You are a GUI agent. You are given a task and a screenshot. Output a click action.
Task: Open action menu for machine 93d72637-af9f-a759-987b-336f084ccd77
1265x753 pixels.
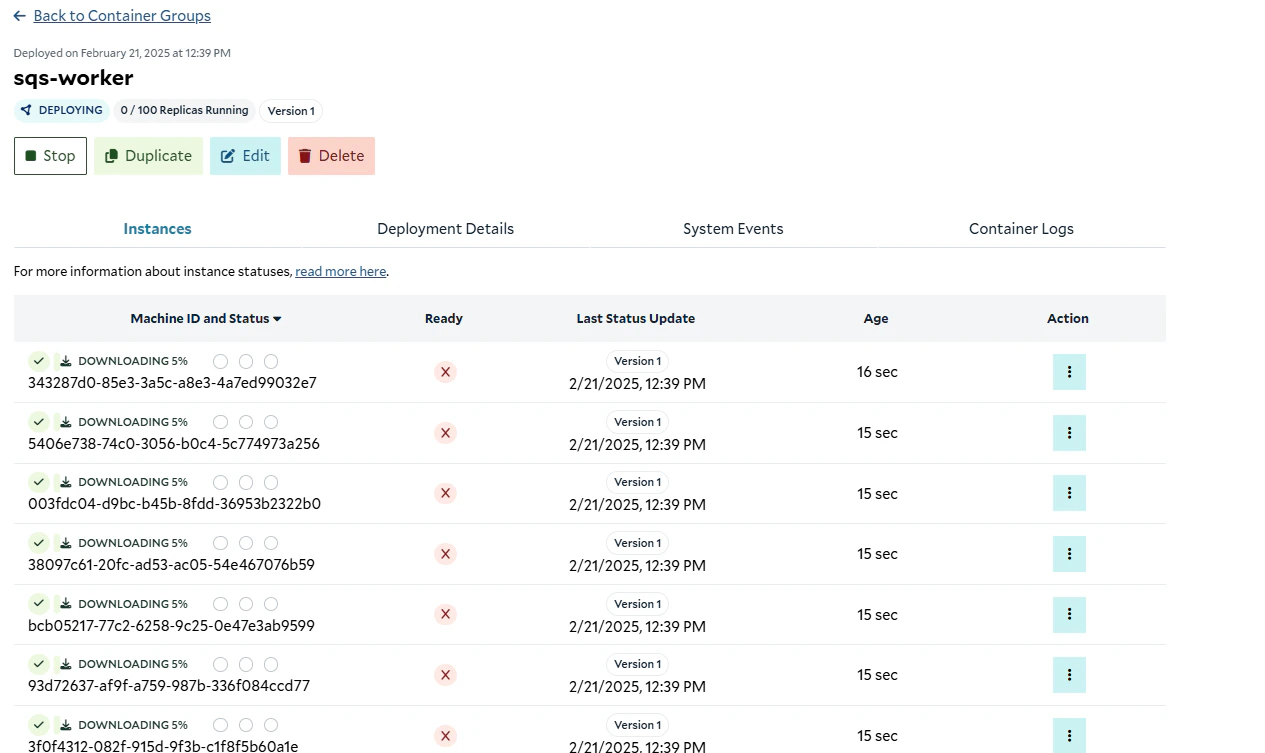[x=1069, y=675]
